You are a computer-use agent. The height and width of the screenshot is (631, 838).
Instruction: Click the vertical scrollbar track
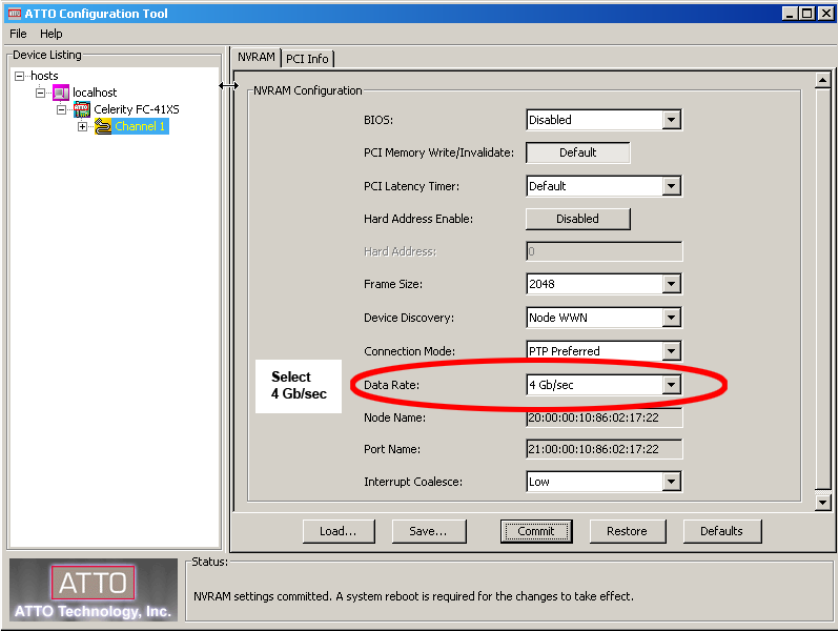point(823,289)
